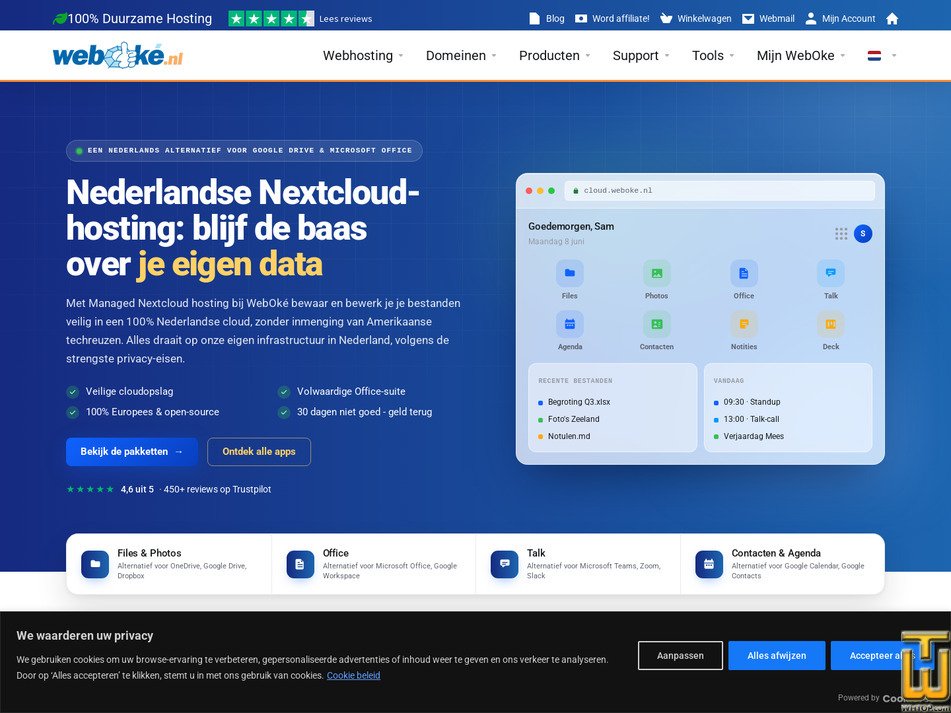Open the Winkelwagen basket icon
This screenshot has height=713, width=951.
(x=666, y=19)
